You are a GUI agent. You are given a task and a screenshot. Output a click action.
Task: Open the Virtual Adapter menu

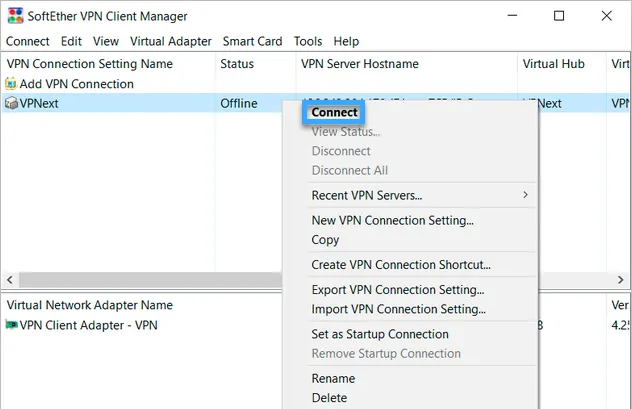click(x=170, y=41)
